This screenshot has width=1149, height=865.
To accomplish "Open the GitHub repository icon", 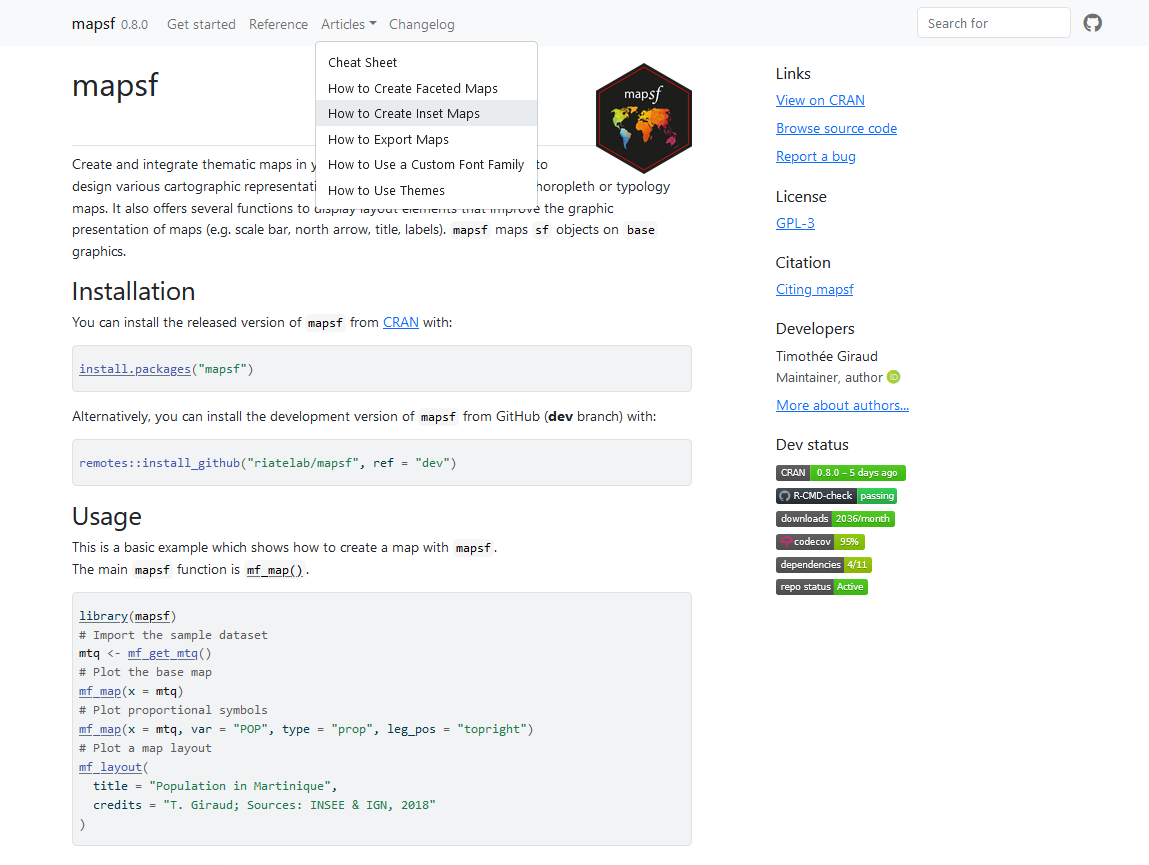I will [x=1093, y=23].
